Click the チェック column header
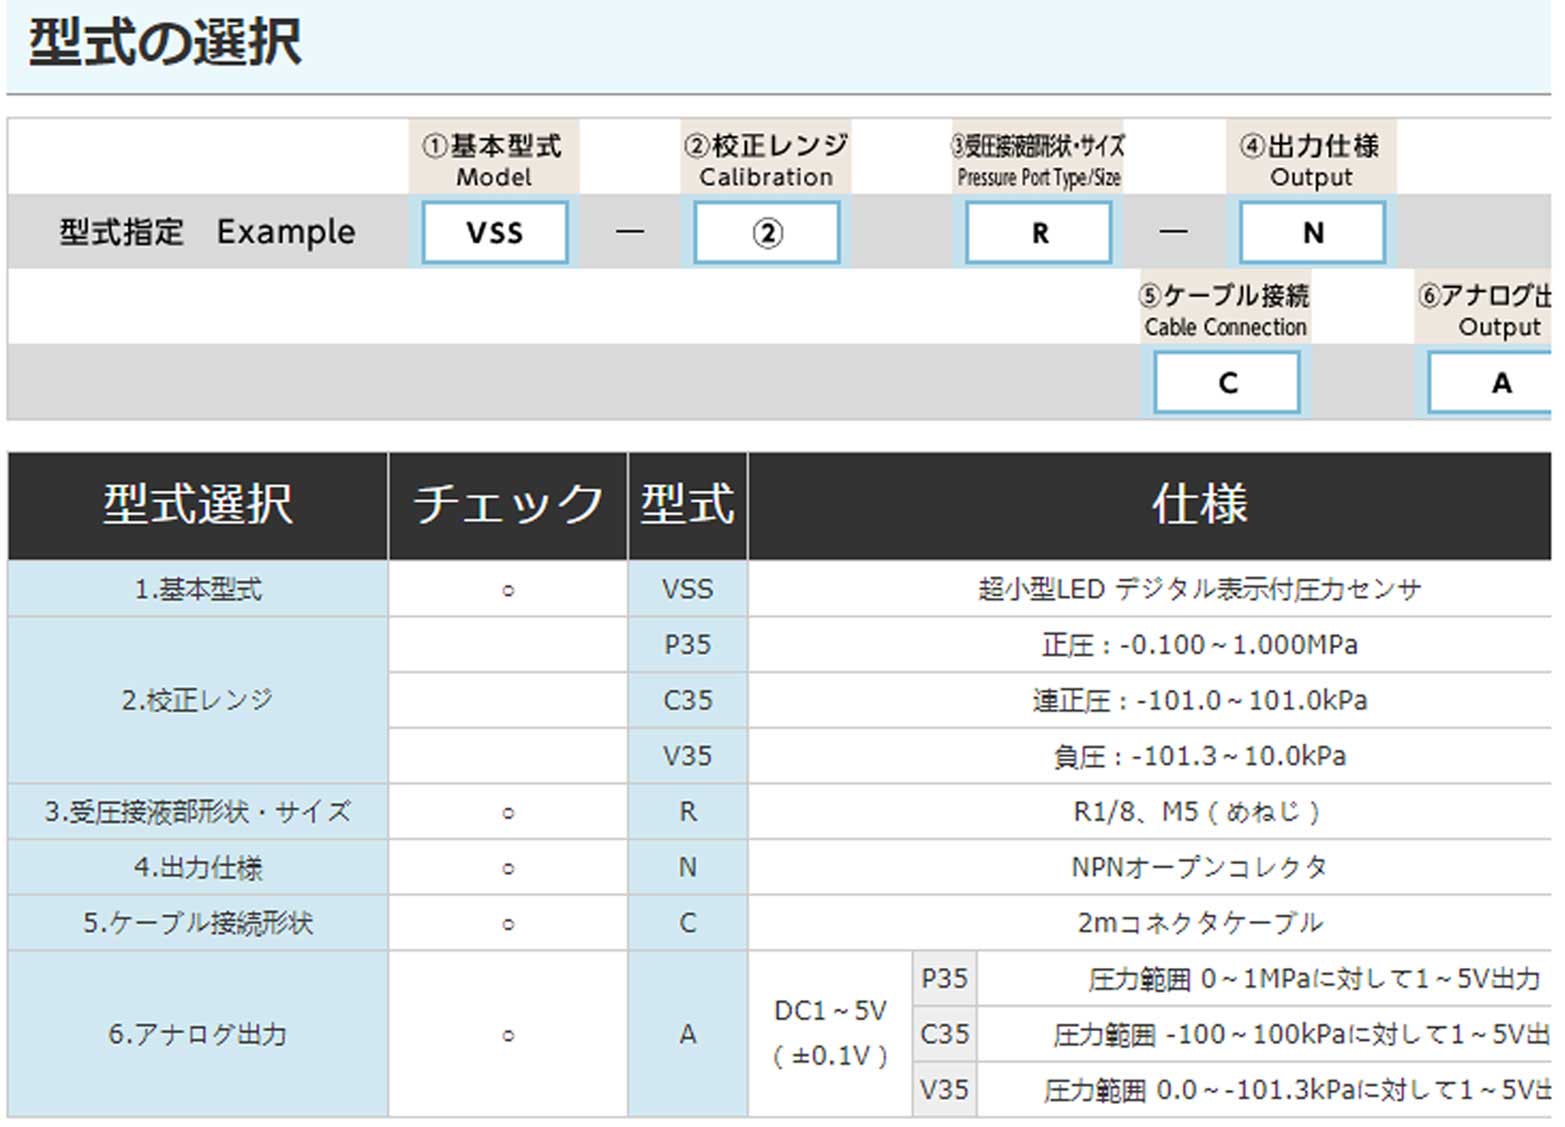 click(x=508, y=505)
